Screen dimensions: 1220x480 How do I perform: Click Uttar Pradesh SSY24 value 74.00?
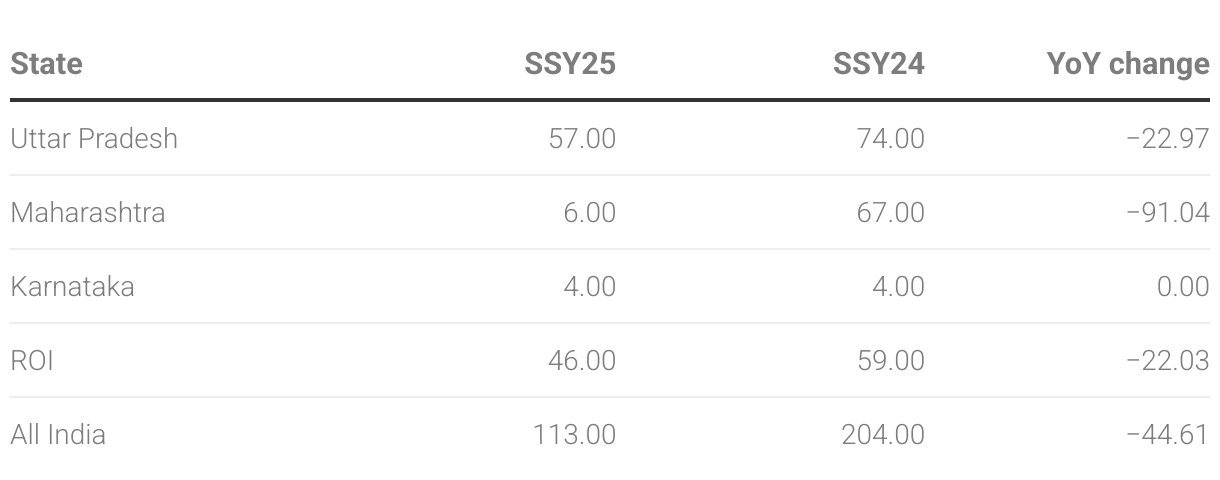(x=891, y=138)
